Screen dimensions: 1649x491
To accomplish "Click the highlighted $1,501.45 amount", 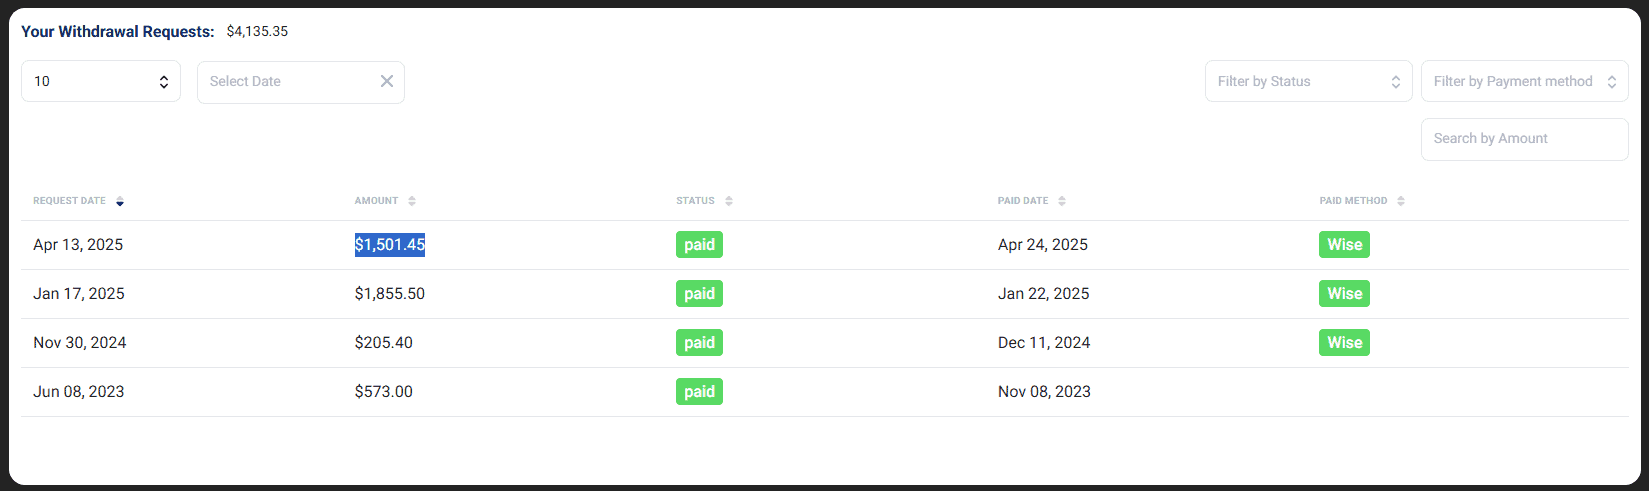I will [x=390, y=245].
